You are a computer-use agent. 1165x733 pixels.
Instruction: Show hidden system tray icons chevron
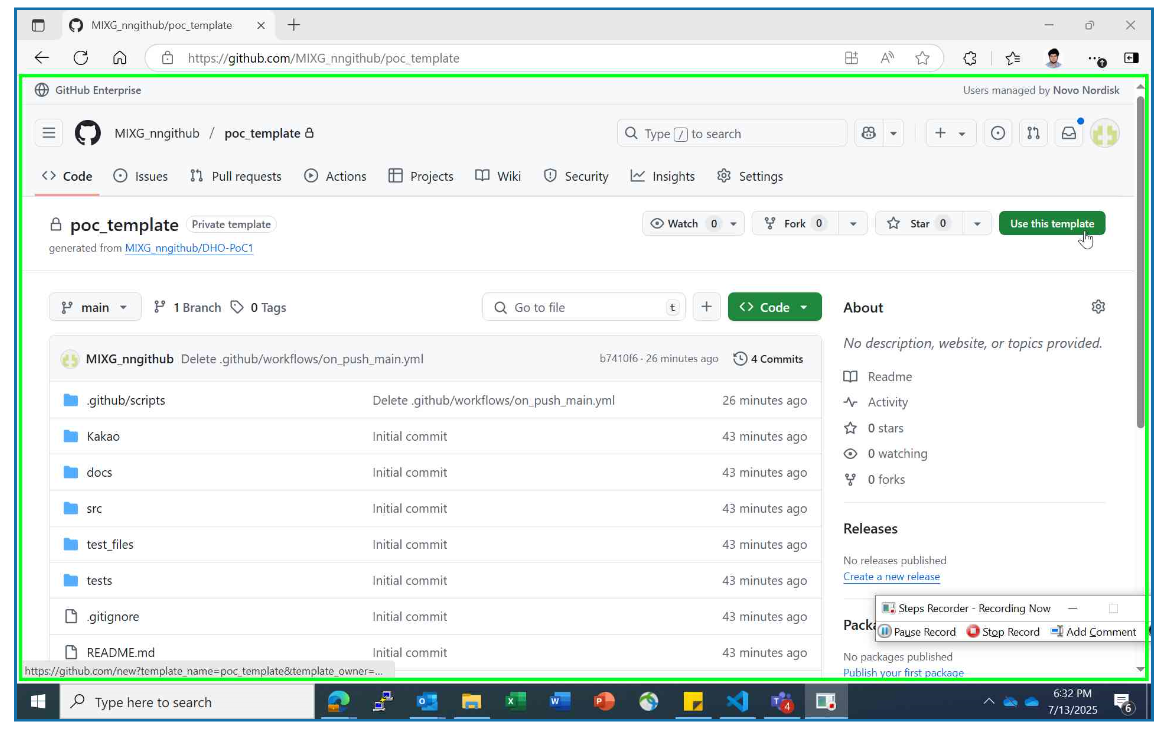[x=988, y=701]
